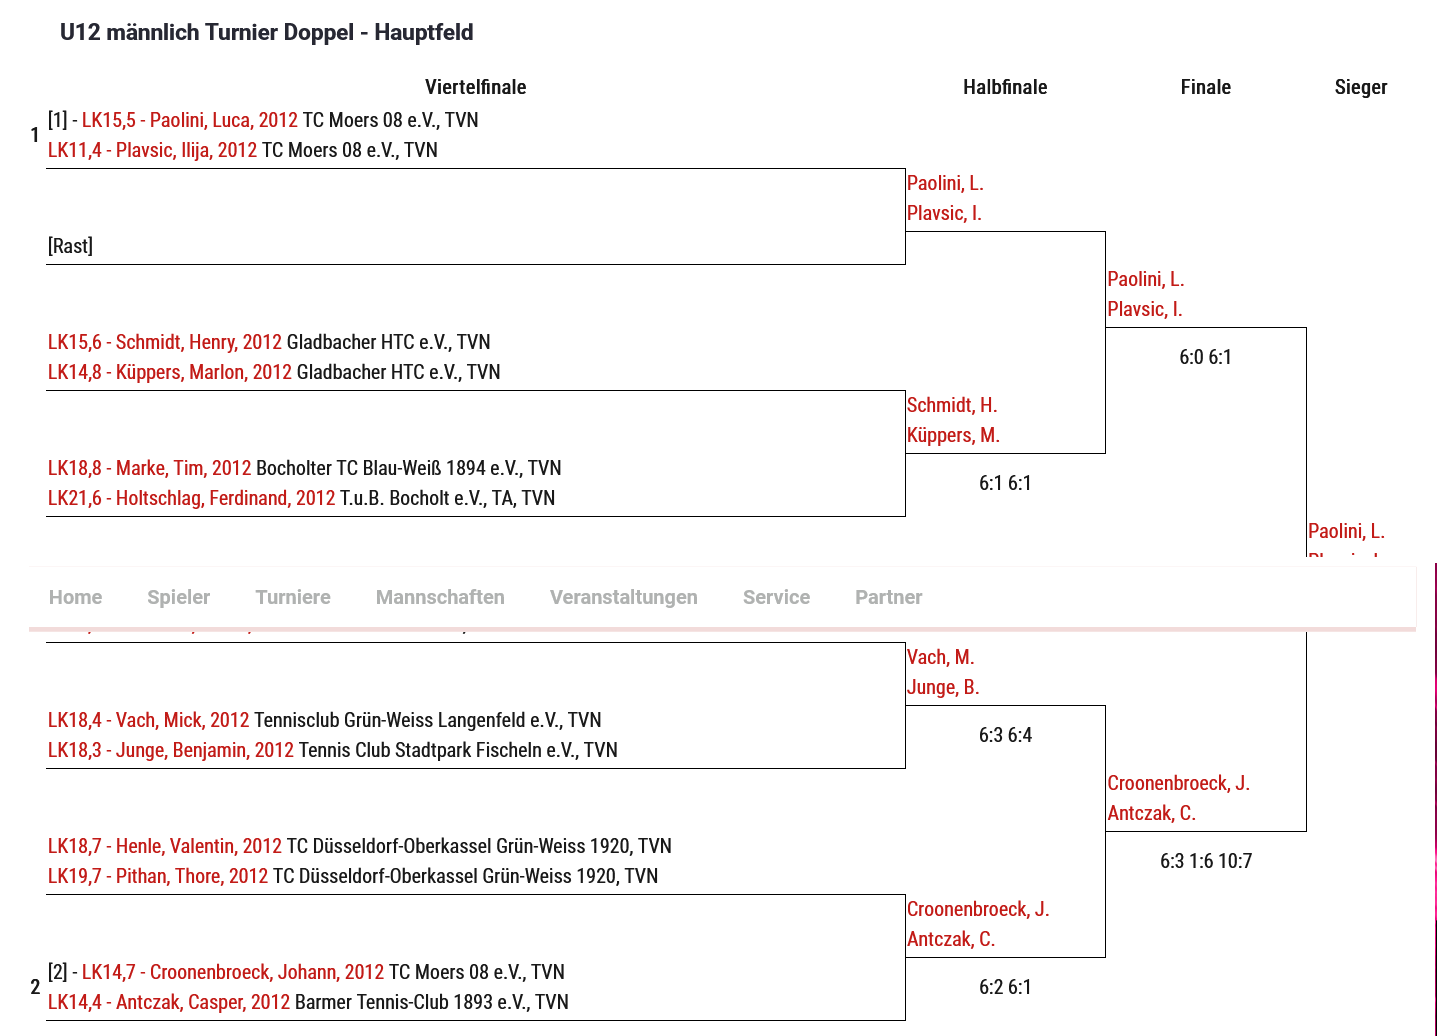
Task: Click the short Vach, M. bracket link
Action: [x=940, y=657]
